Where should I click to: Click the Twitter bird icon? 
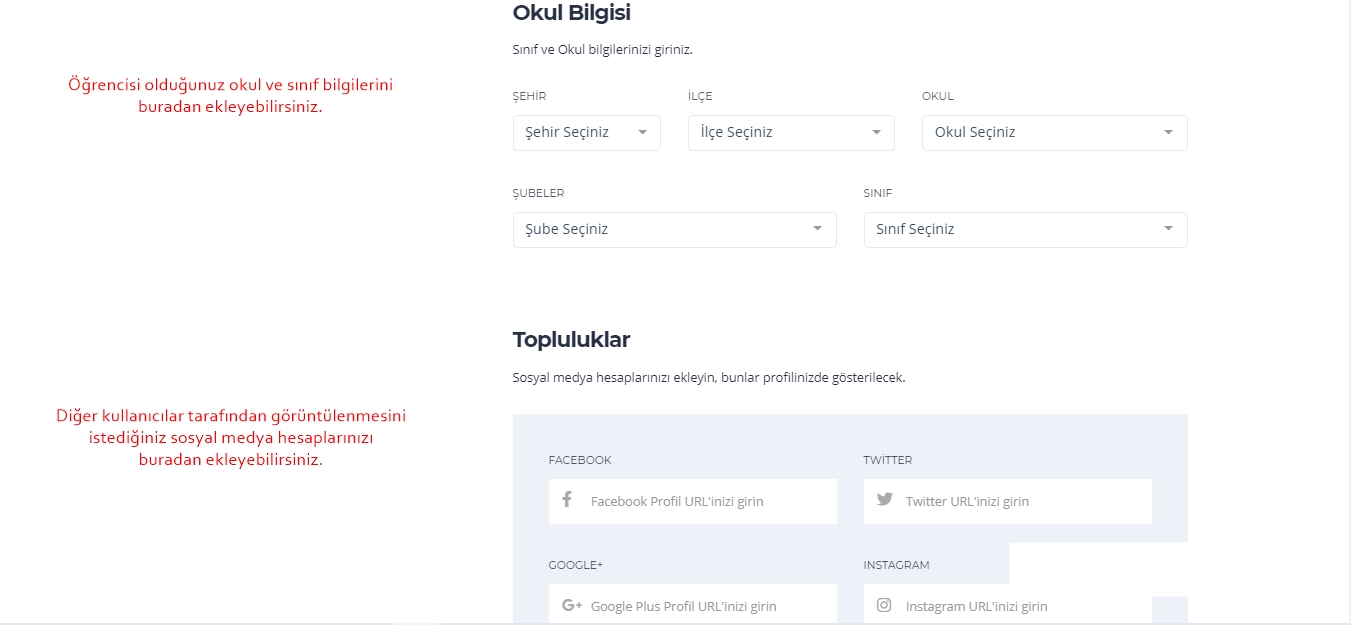point(884,500)
